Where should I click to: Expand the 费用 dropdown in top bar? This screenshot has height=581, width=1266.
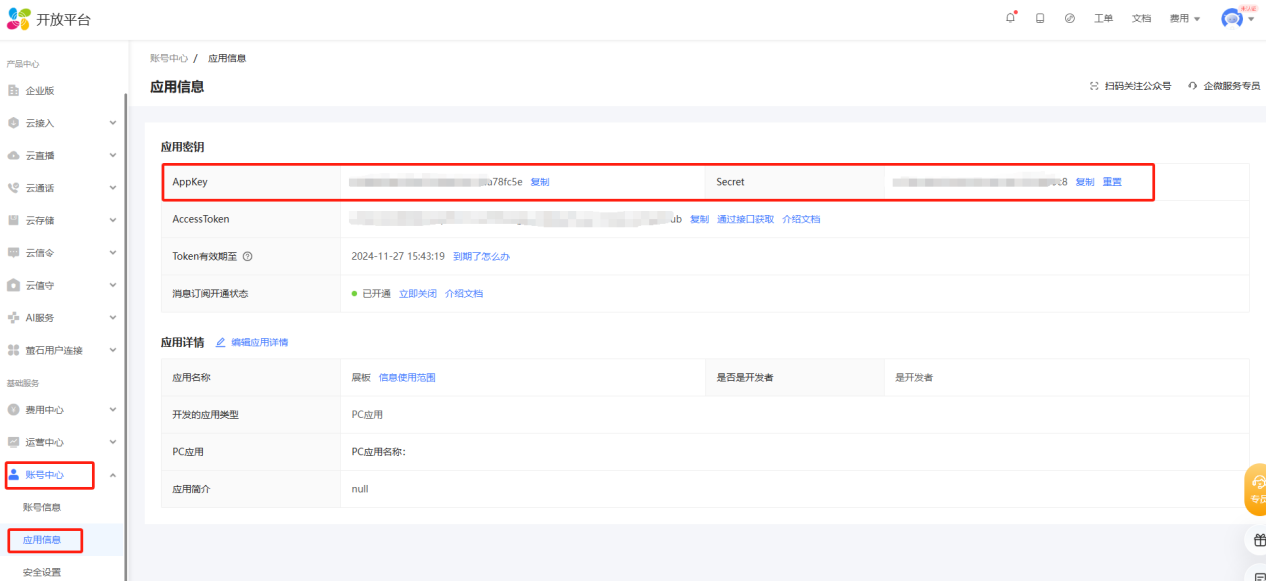1185,18
